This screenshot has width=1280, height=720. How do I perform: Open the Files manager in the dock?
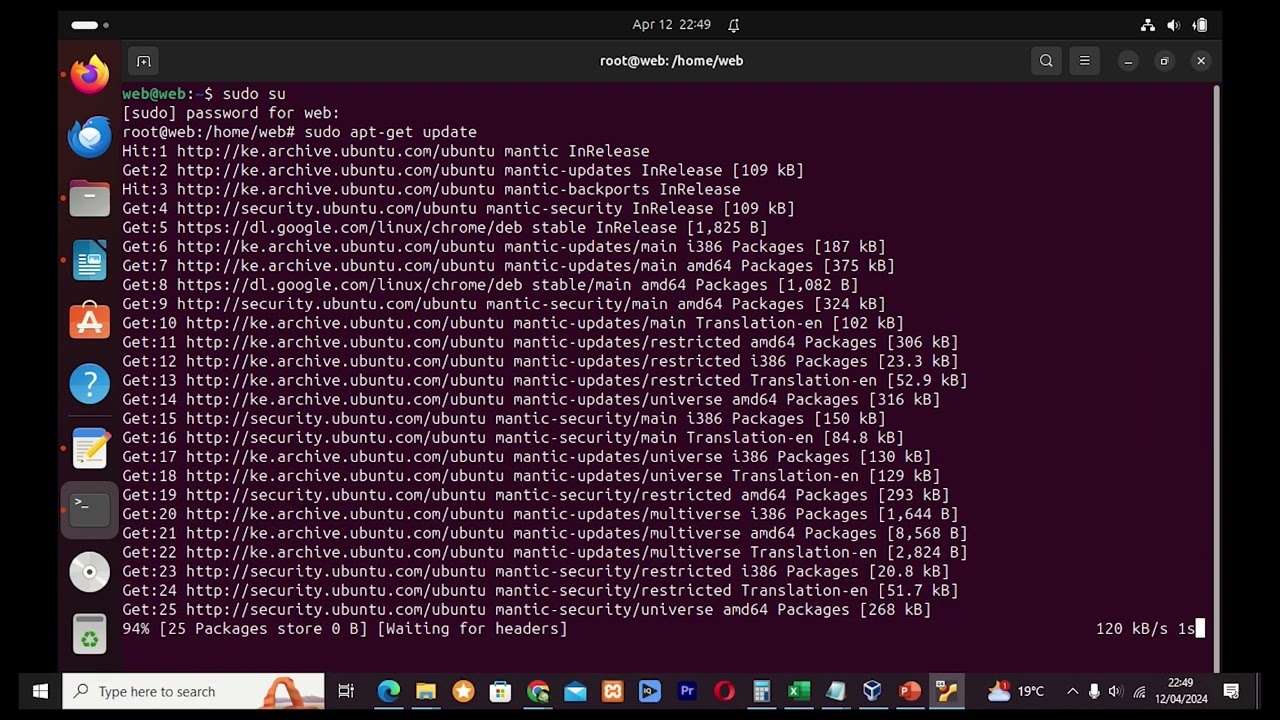pyautogui.click(x=90, y=199)
